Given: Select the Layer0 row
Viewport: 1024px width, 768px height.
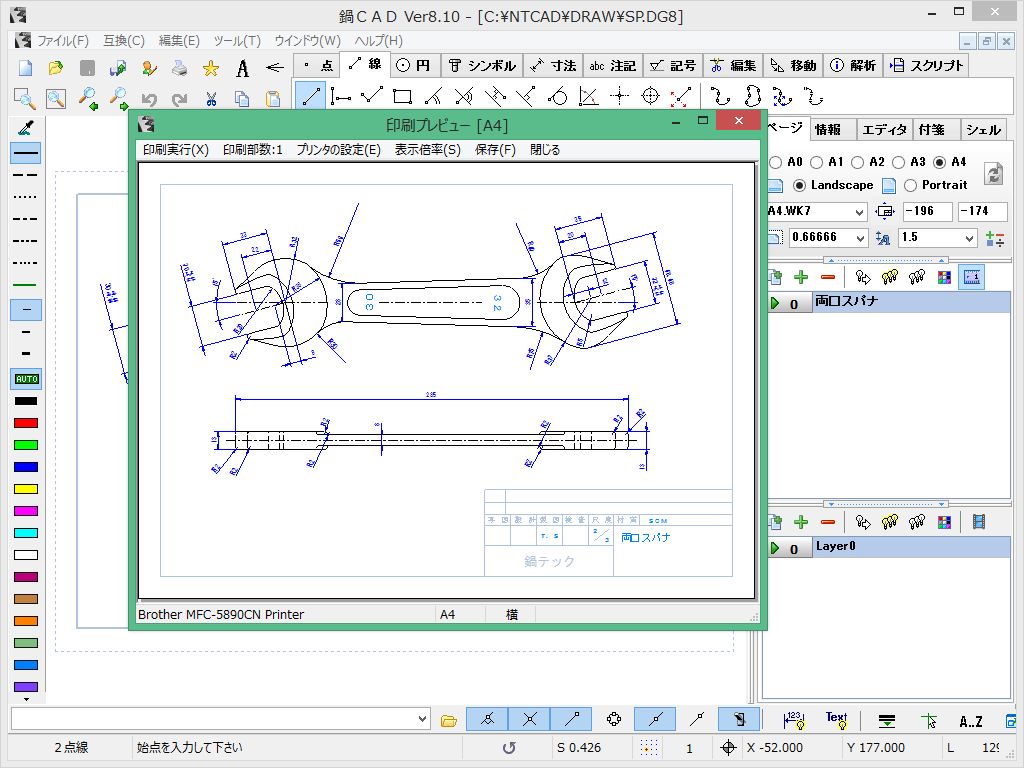Looking at the screenshot, I should tap(889, 547).
